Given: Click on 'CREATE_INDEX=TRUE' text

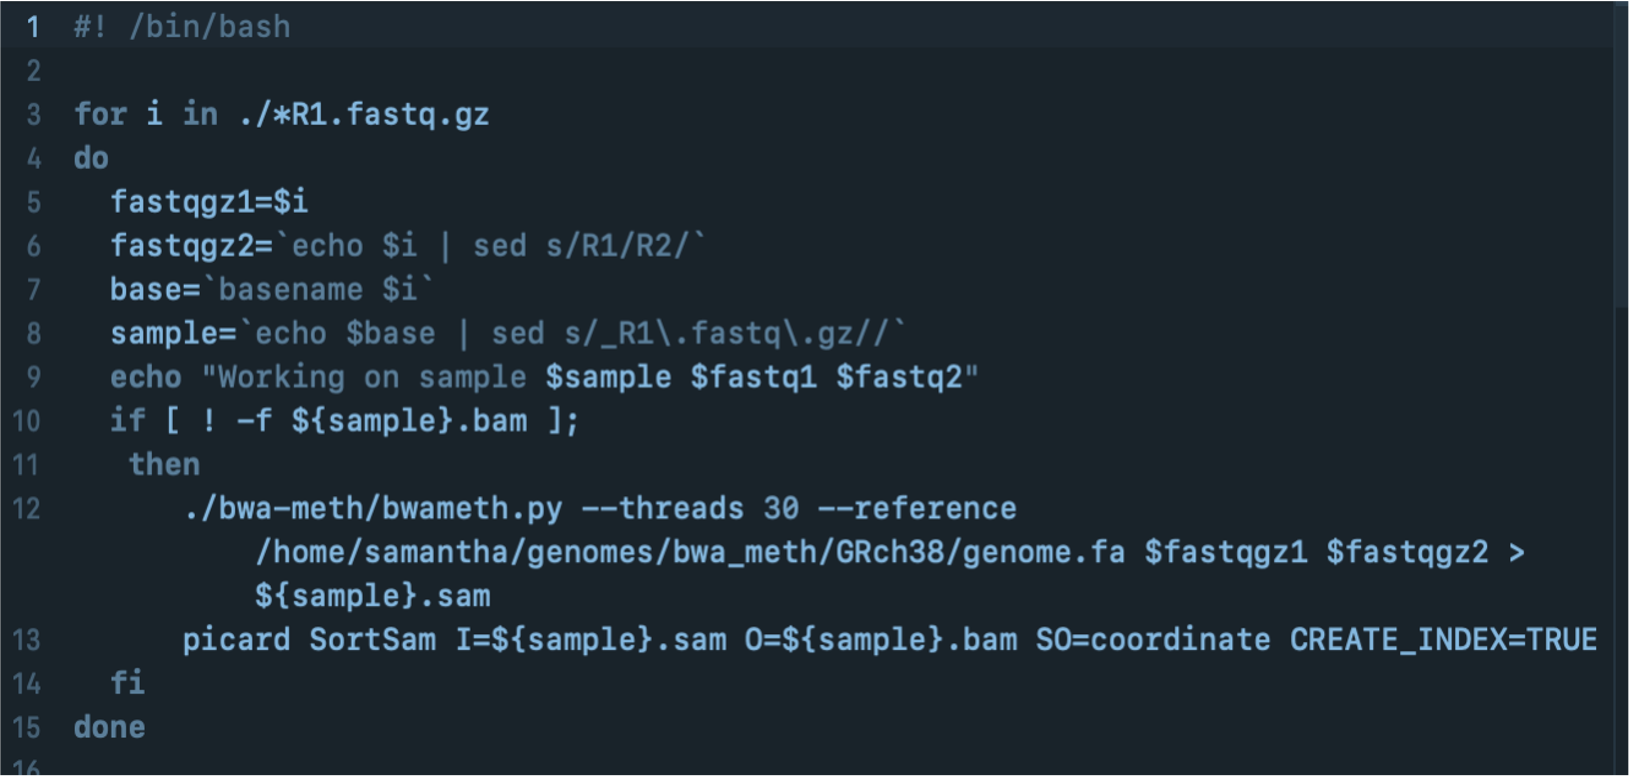Looking at the screenshot, I should [1443, 640].
